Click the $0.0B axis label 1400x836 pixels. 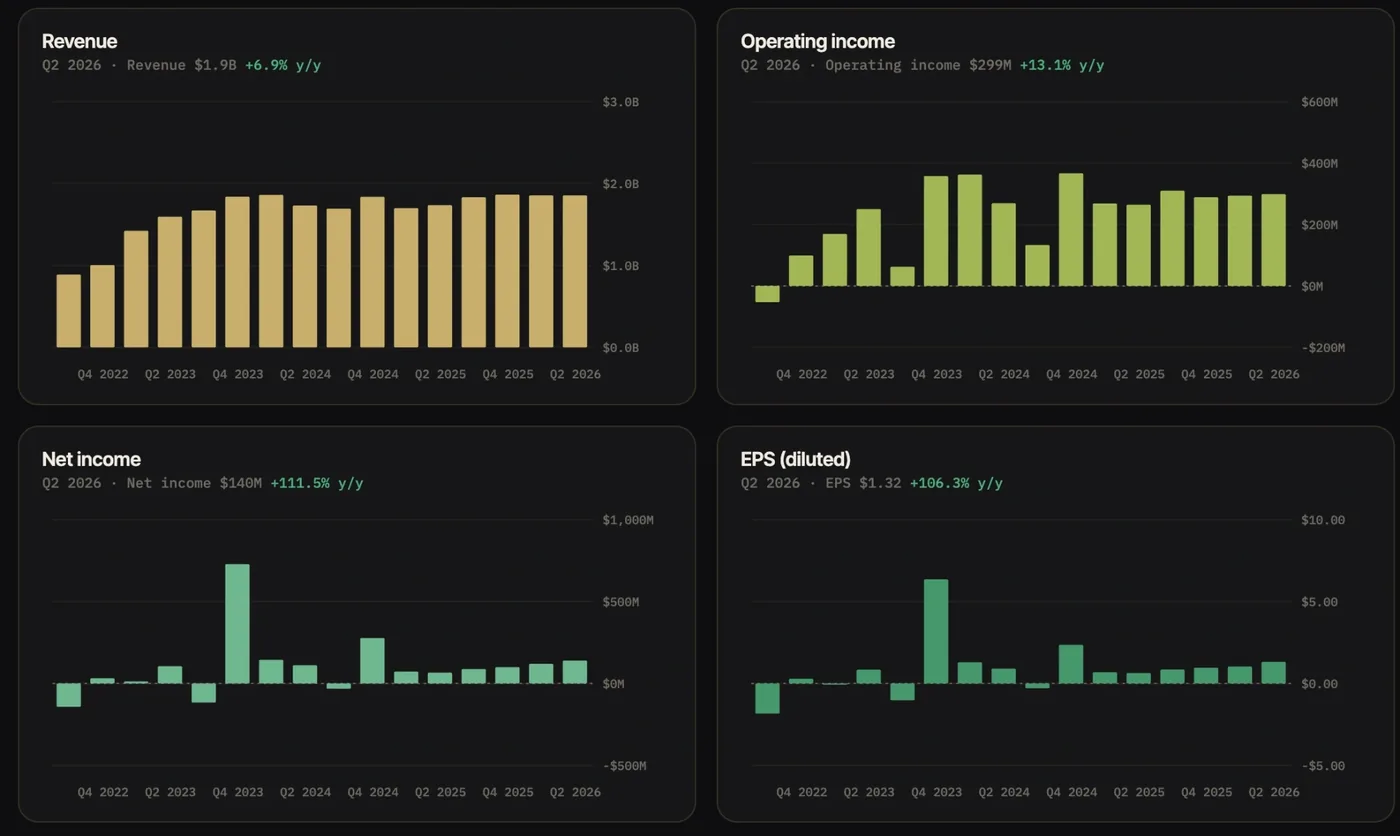pos(620,348)
